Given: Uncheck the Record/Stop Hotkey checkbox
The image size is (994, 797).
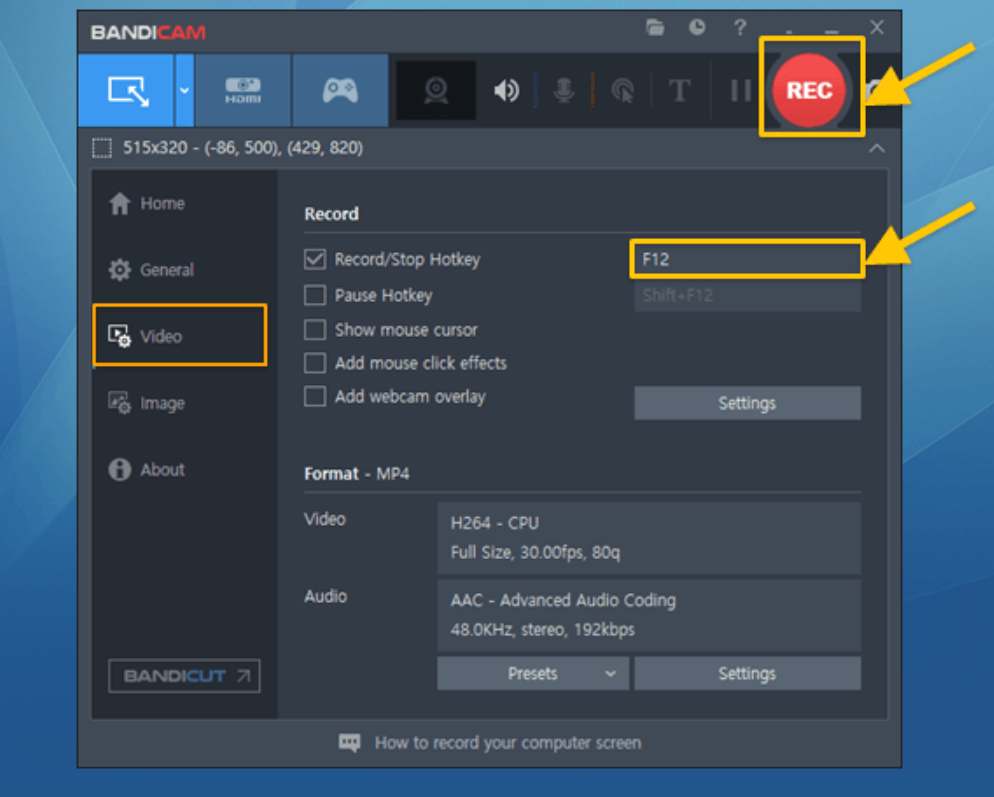Looking at the screenshot, I should coord(315,259).
